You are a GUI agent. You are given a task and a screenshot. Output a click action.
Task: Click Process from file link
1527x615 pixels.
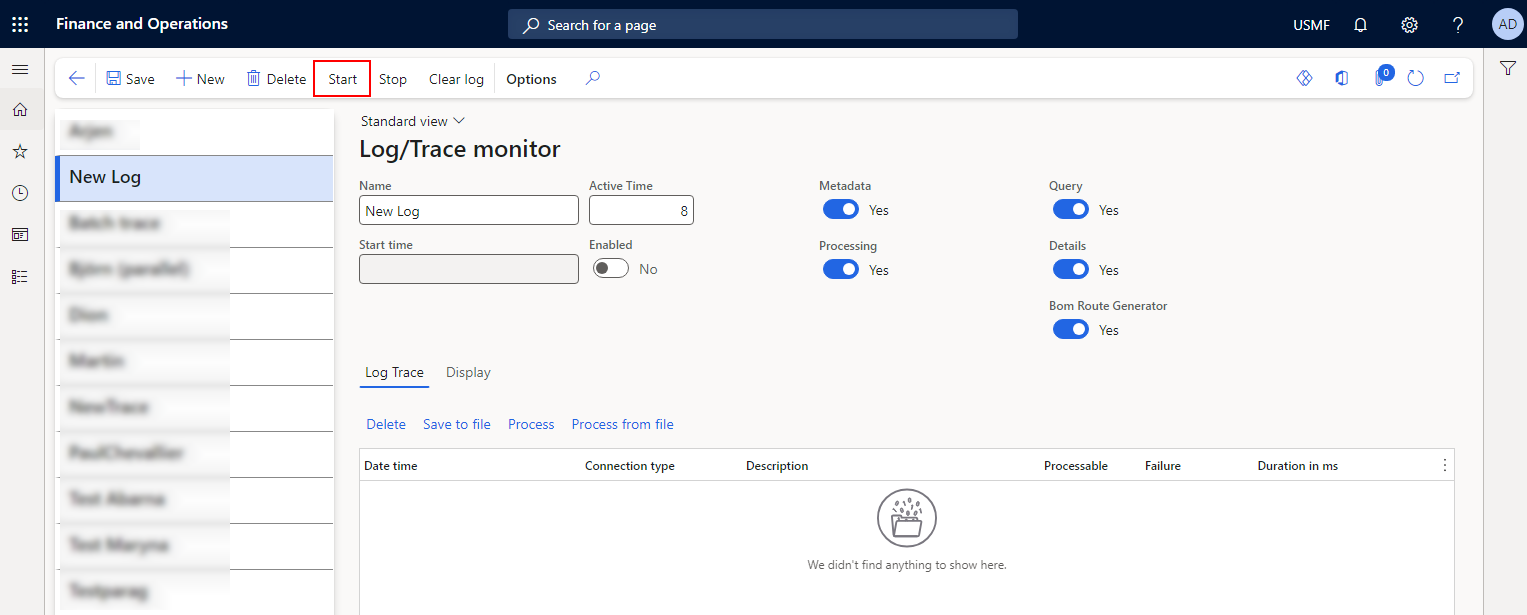coord(623,425)
